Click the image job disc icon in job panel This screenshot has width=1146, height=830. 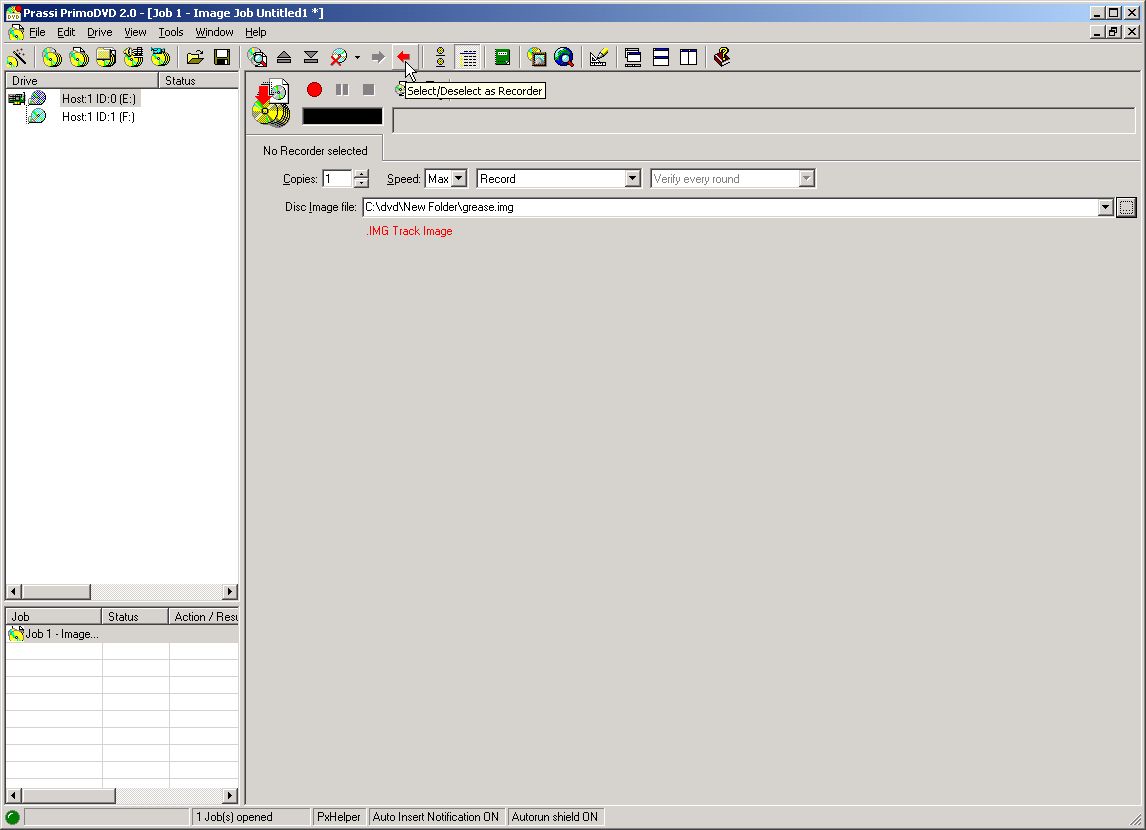(271, 103)
